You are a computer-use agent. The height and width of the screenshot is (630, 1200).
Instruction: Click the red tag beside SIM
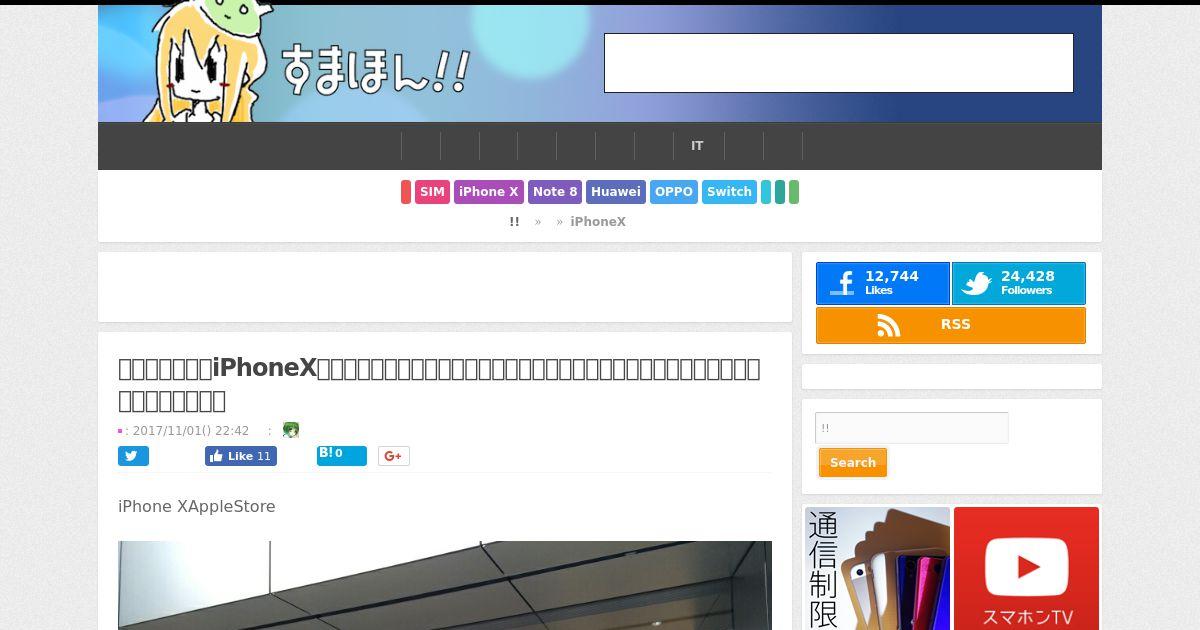406,192
